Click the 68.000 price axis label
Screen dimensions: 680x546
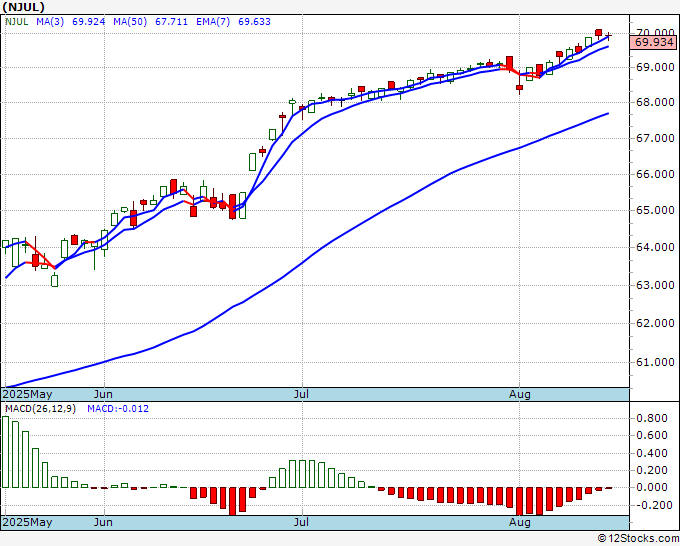point(655,102)
